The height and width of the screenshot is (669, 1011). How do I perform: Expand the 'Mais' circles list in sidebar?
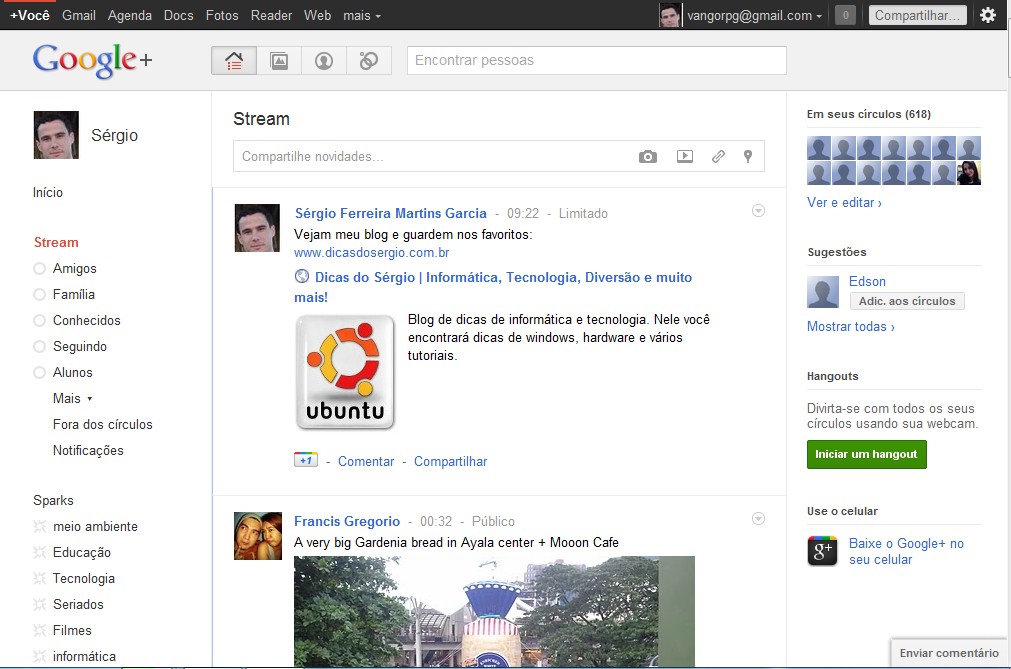72,398
